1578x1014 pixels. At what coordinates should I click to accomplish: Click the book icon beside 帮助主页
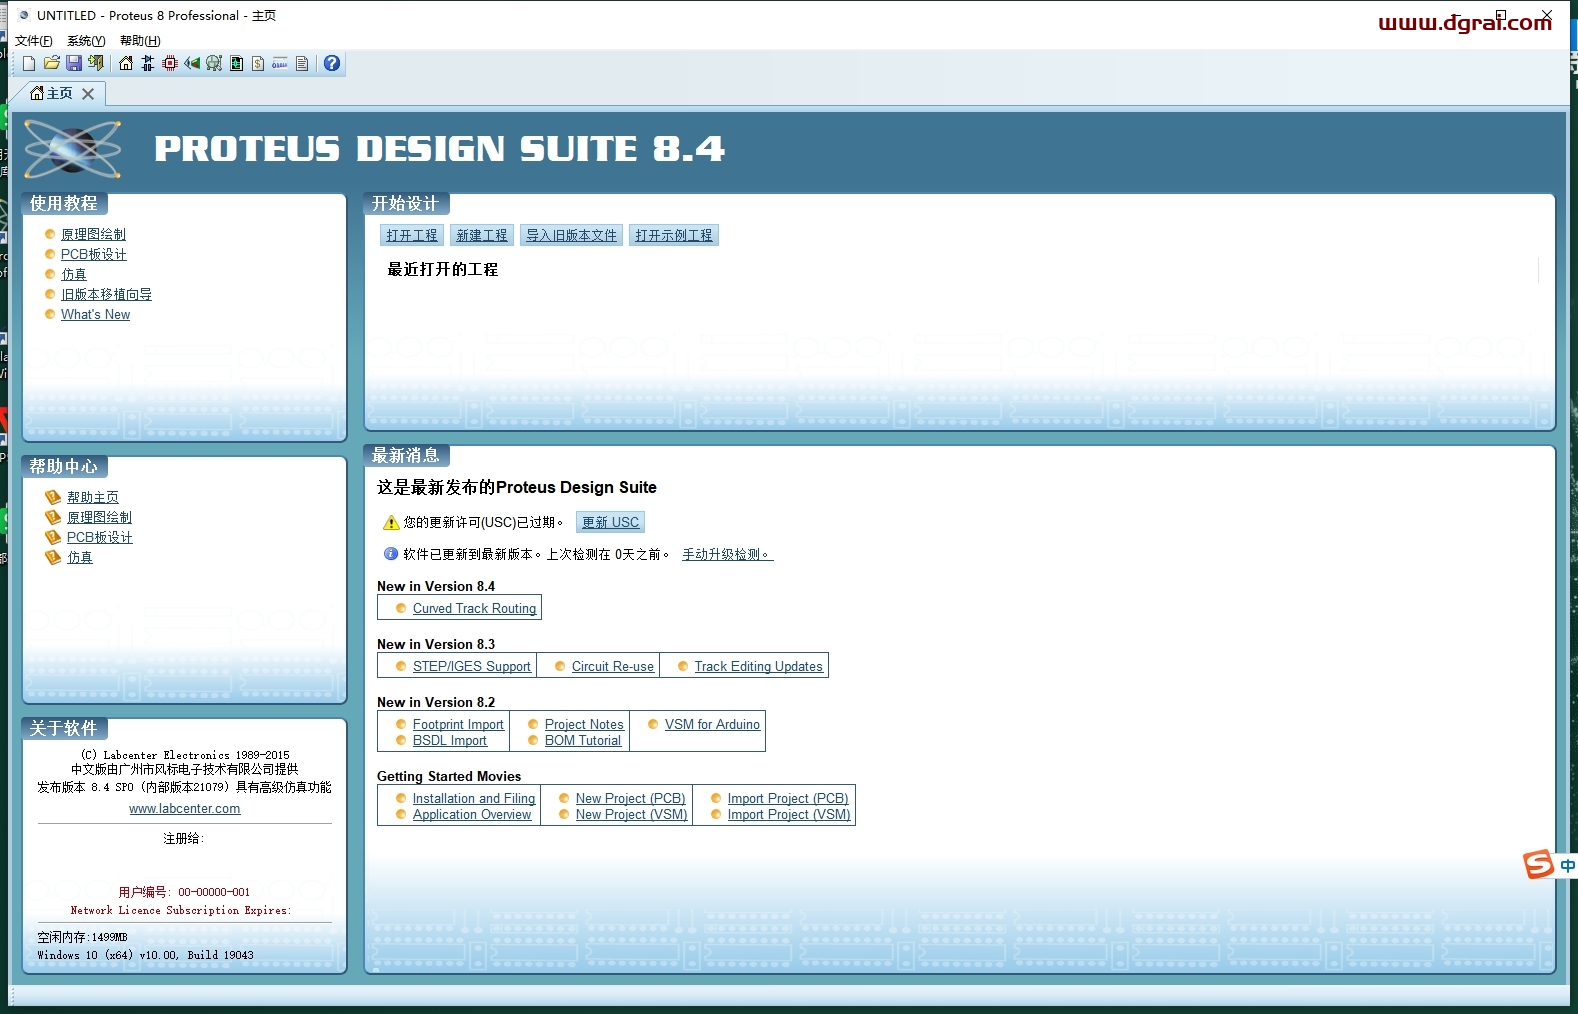pos(53,497)
